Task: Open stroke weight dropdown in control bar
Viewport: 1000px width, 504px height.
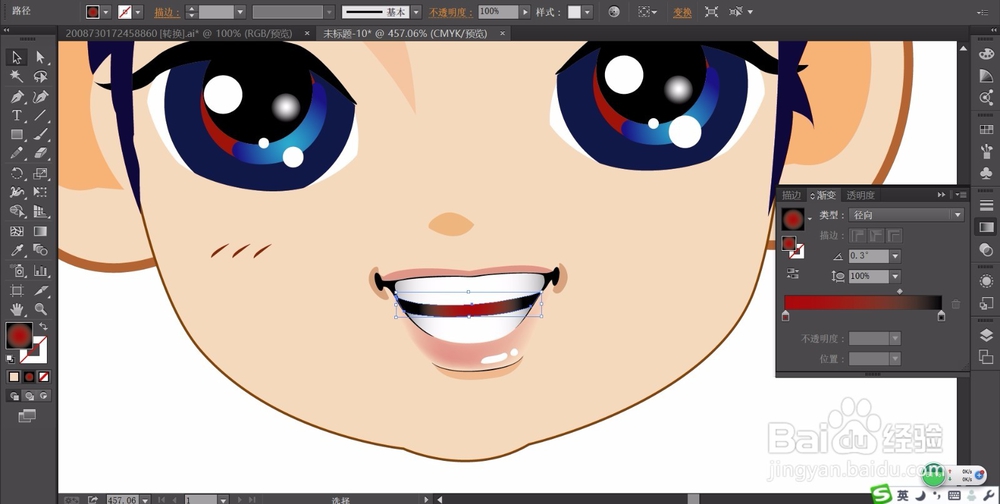Action: pos(240,12)
